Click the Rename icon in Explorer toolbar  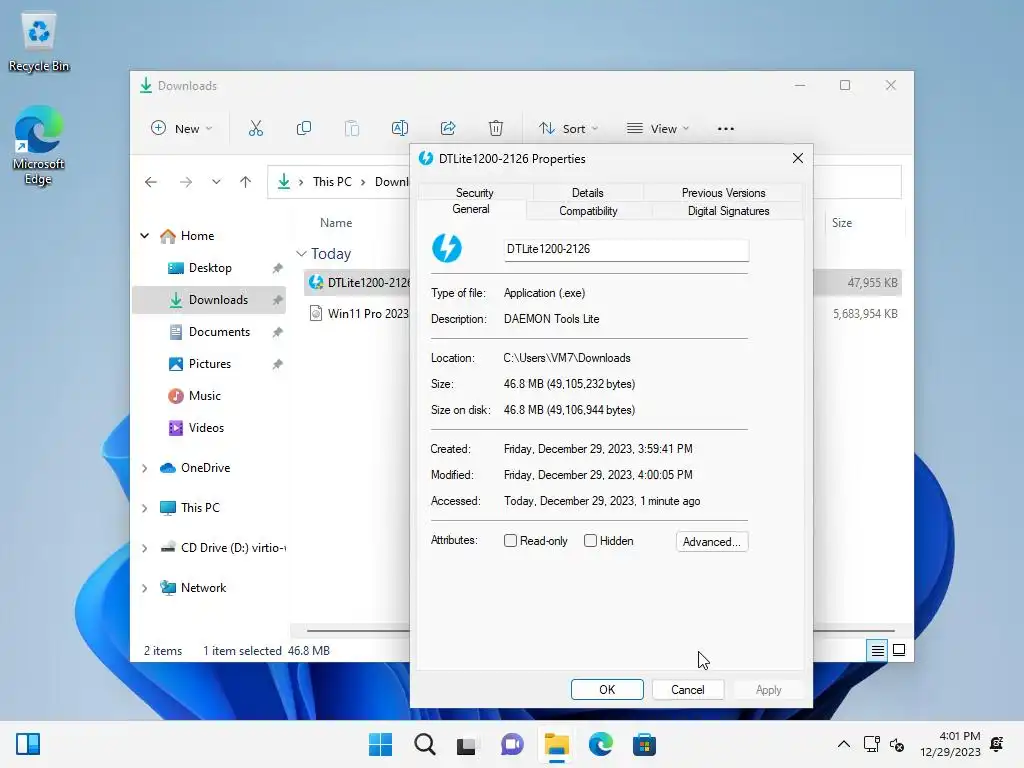pyautogui.click(x=400, y=129)
